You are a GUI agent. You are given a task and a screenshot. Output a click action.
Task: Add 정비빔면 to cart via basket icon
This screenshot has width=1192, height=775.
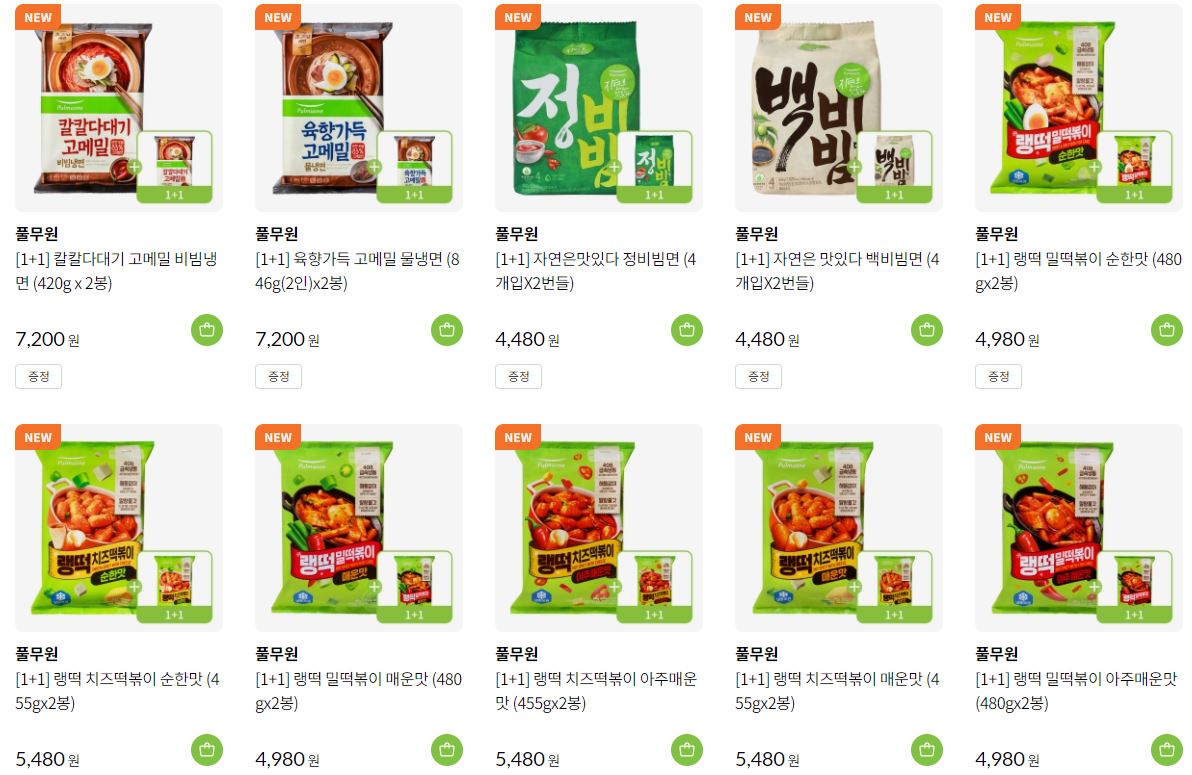(687, 330)
